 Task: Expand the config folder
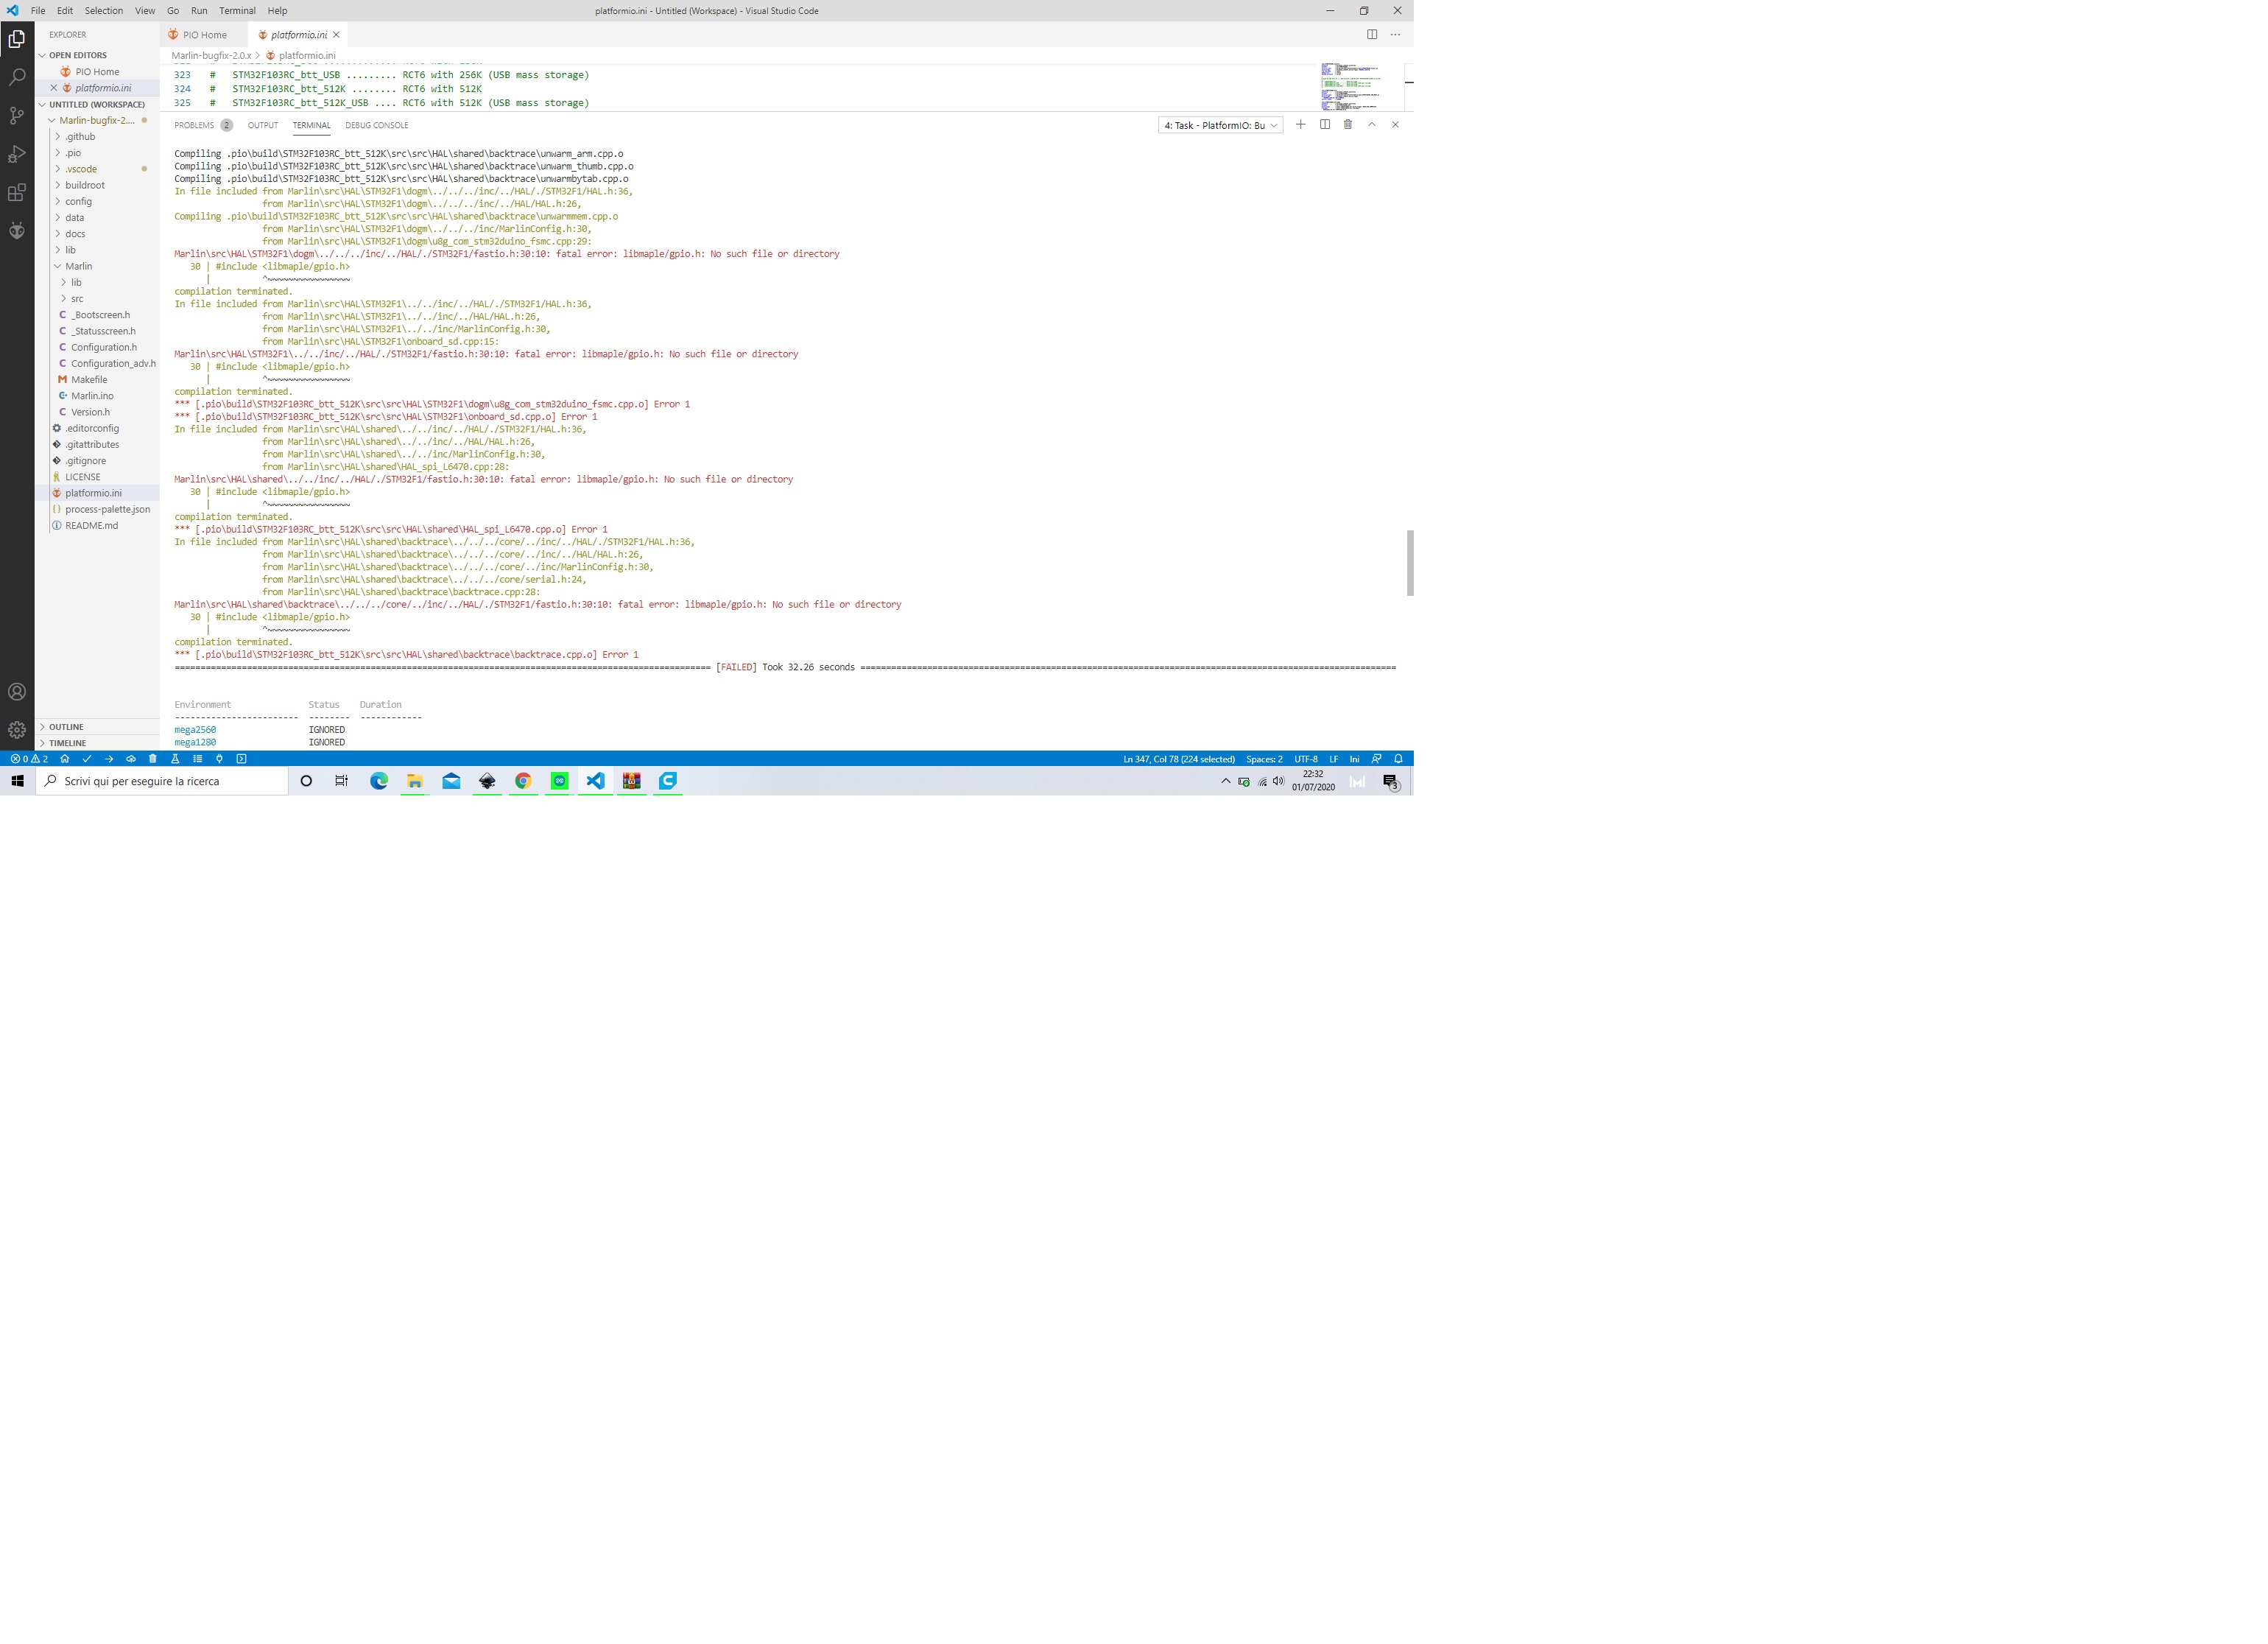(78, 202)
